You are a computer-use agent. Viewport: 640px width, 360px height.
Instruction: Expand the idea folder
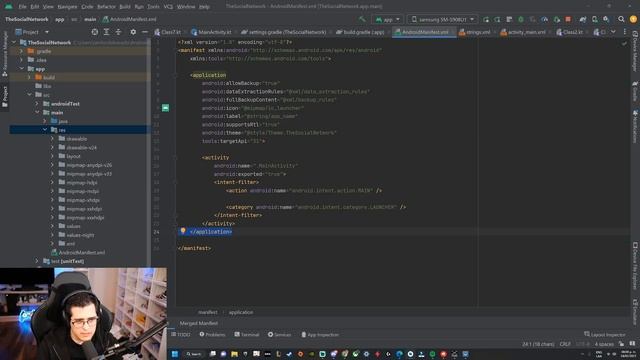[21, 60]
